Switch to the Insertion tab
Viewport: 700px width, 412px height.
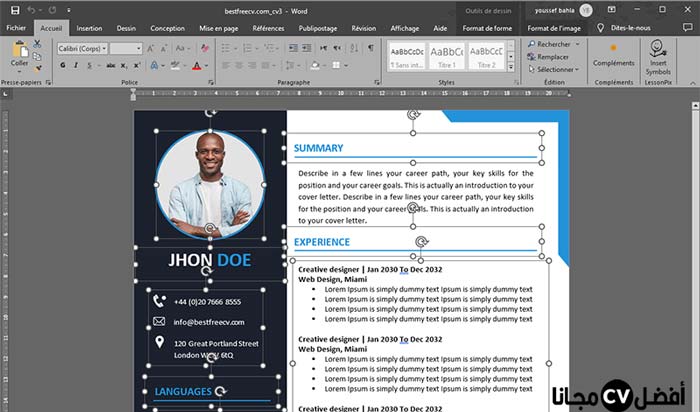tap(89, 28)
